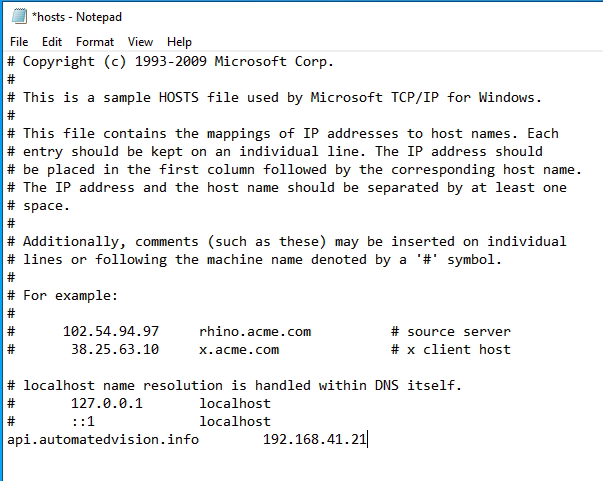The image size is (603, 481).
Task: Click the 'For example:' comment line
Action: [x=62, y=296]
